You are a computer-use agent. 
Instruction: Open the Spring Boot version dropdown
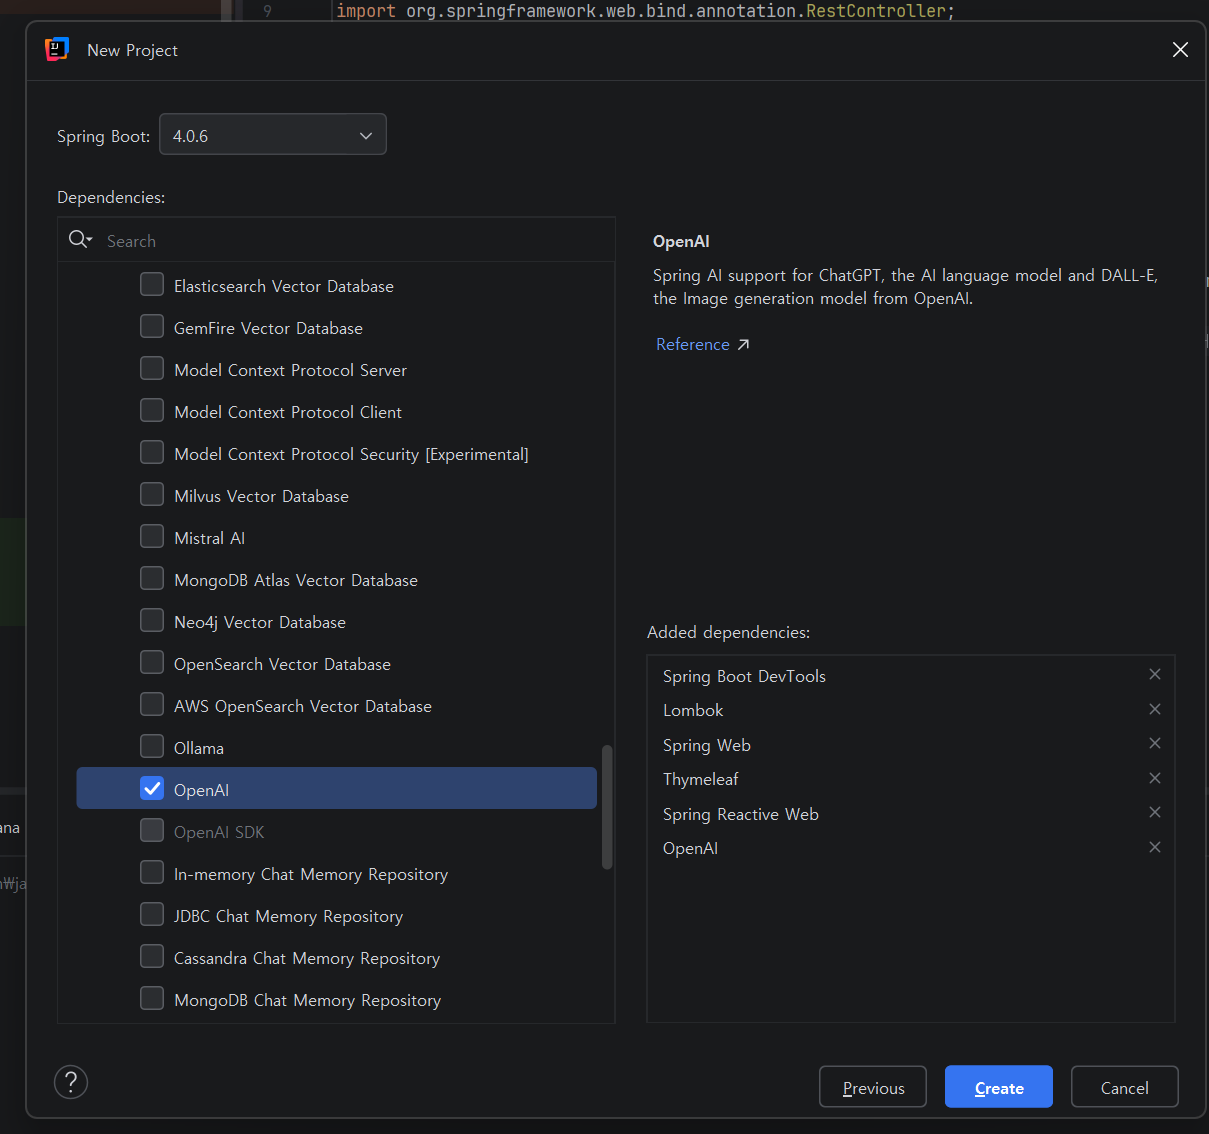273,135
